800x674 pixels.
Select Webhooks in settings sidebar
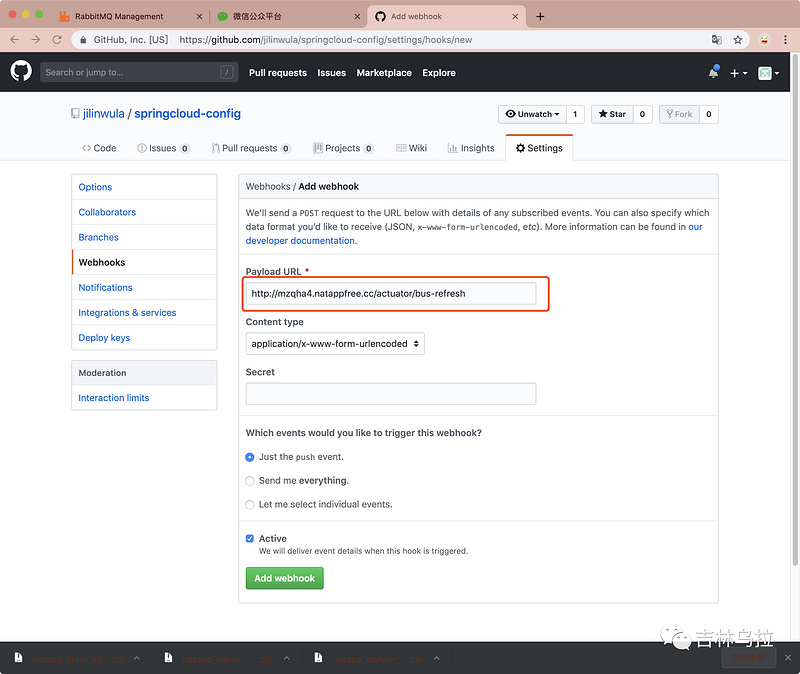pos(144,262)
